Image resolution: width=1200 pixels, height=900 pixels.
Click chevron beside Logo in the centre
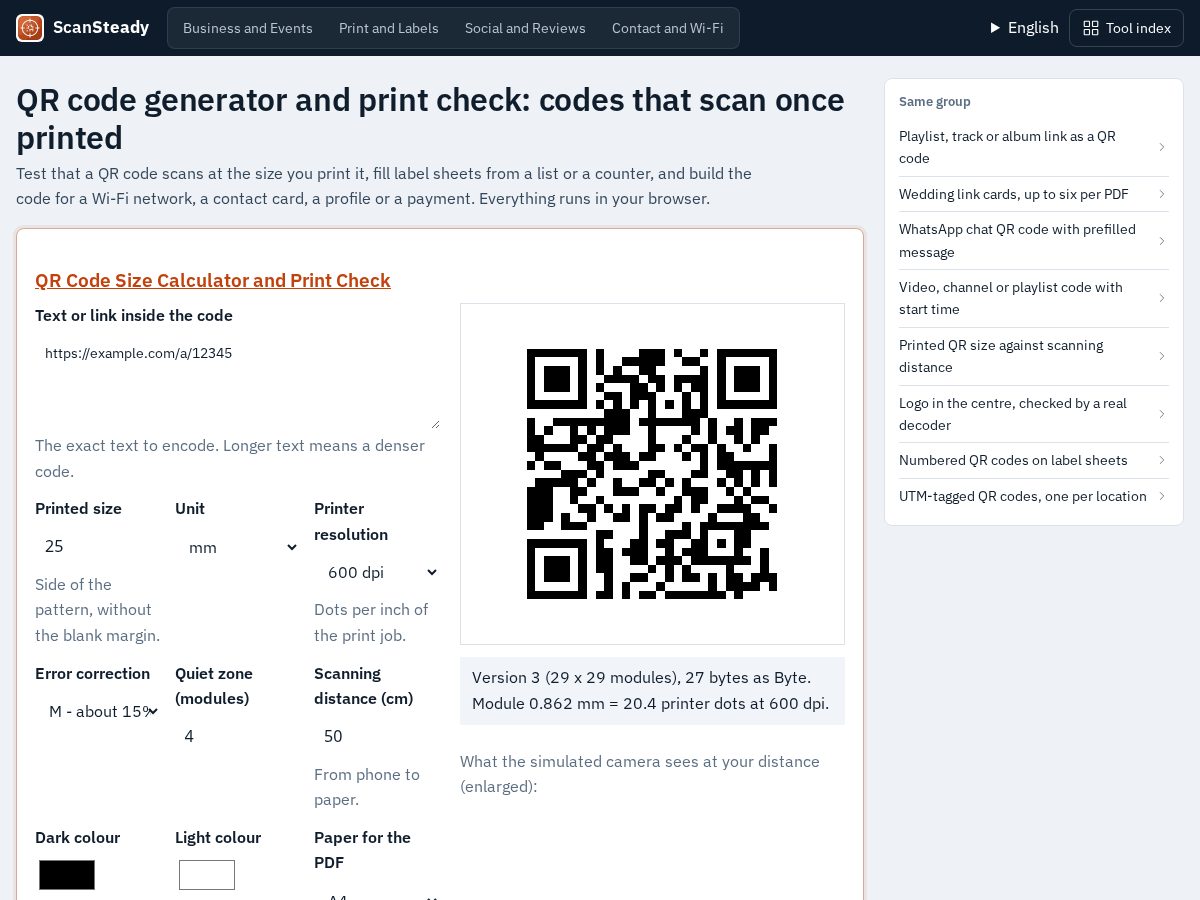1162,414
